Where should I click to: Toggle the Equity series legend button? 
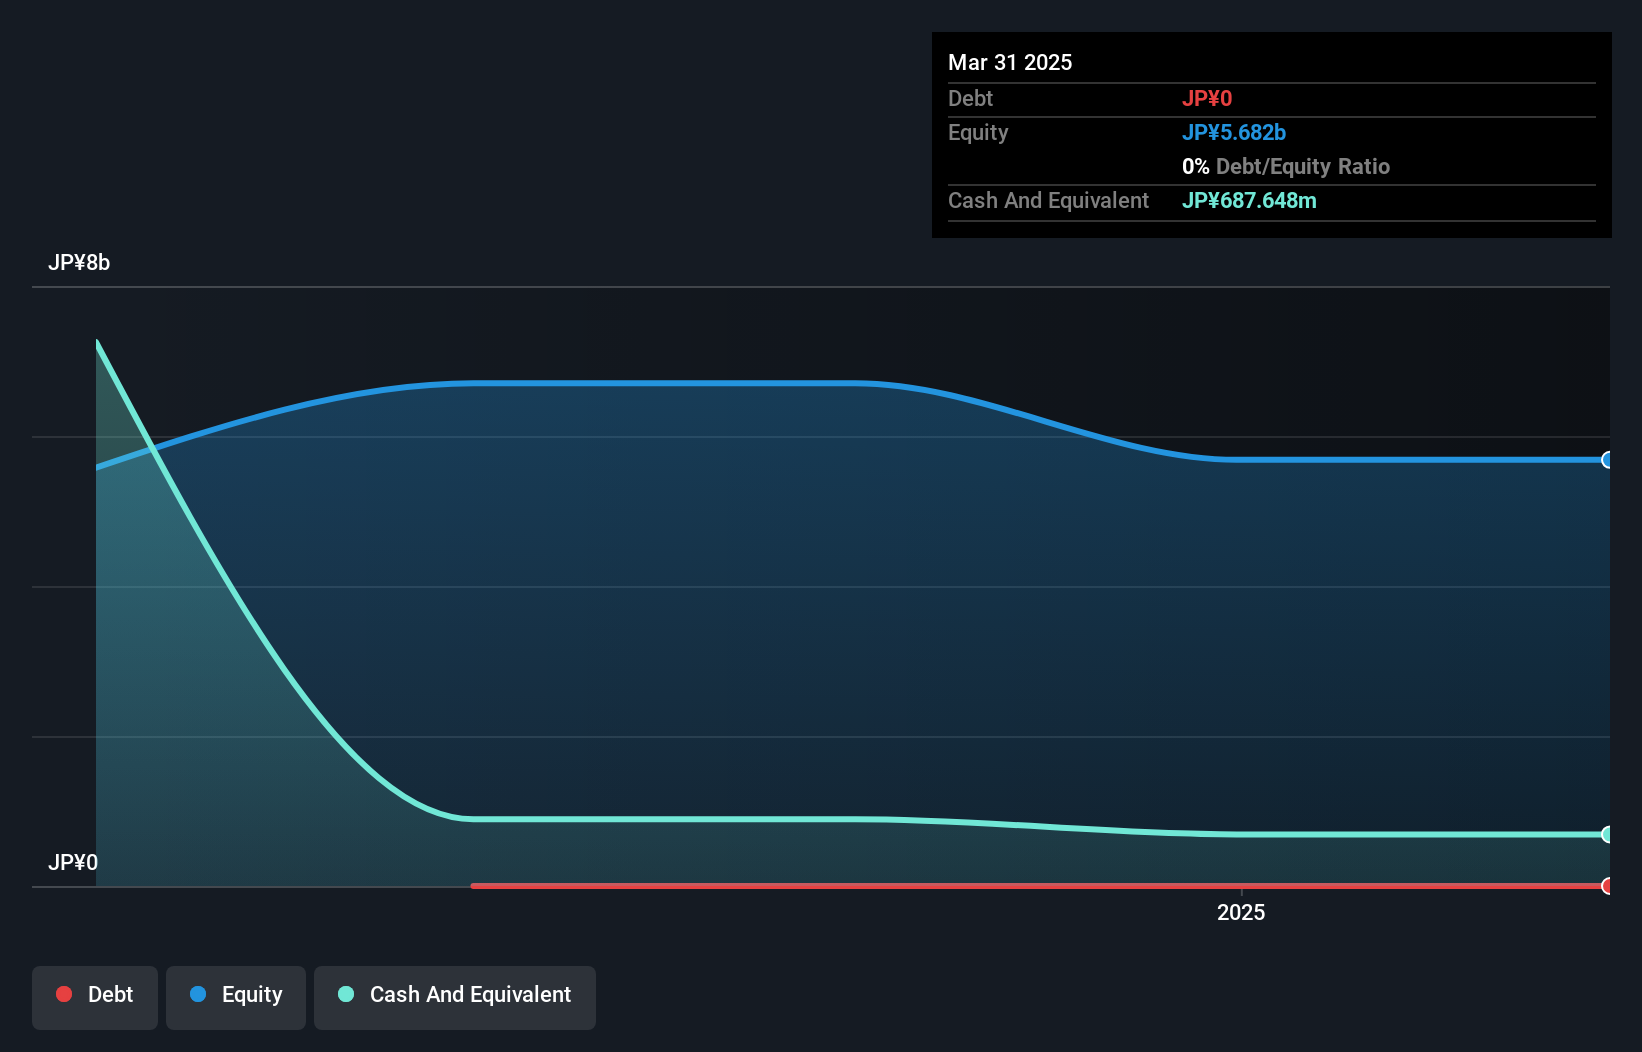pyautogui.click(x=236, y=997)
